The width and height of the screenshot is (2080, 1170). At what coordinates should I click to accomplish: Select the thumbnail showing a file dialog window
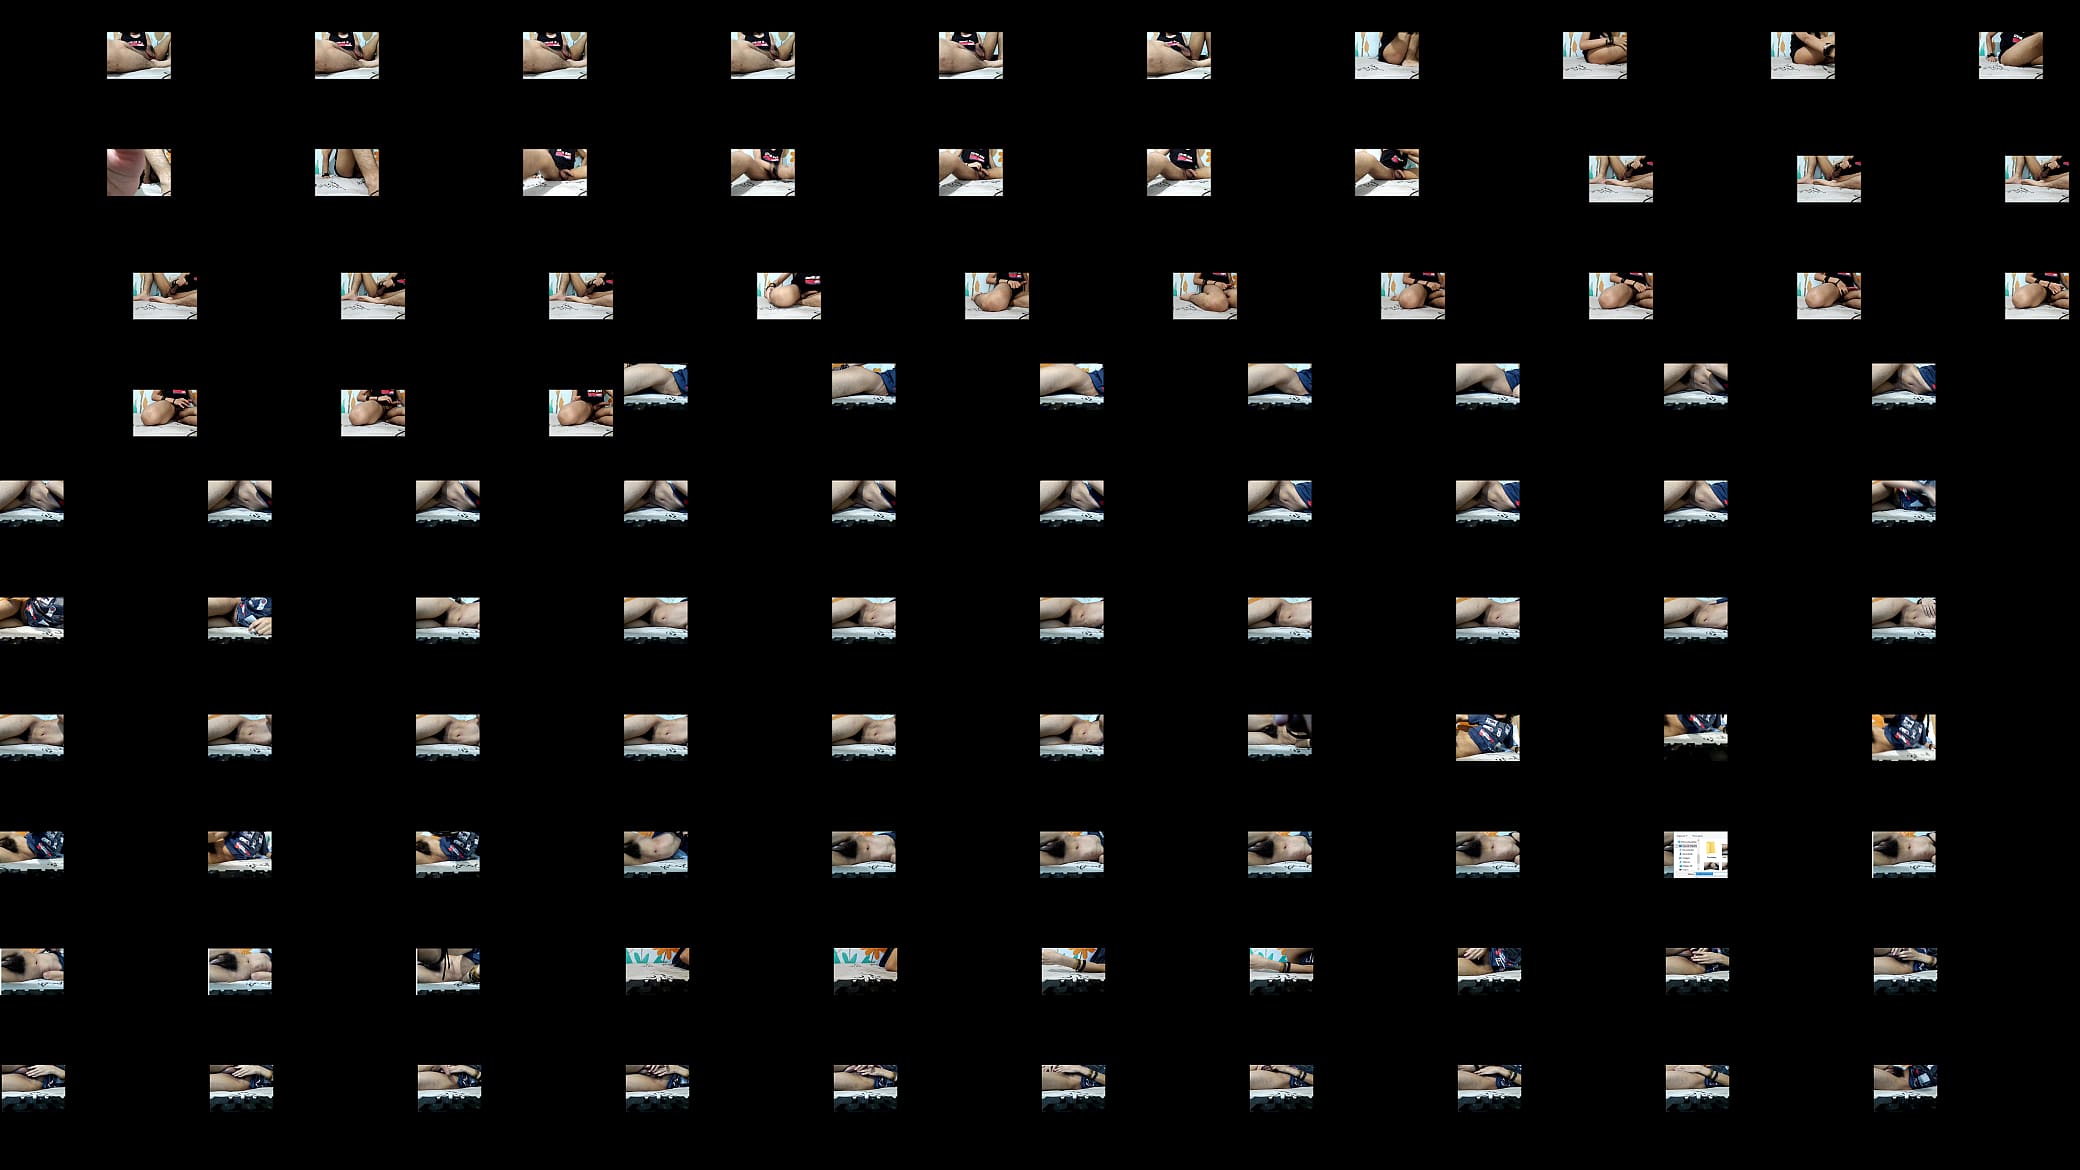[1696, 854]
